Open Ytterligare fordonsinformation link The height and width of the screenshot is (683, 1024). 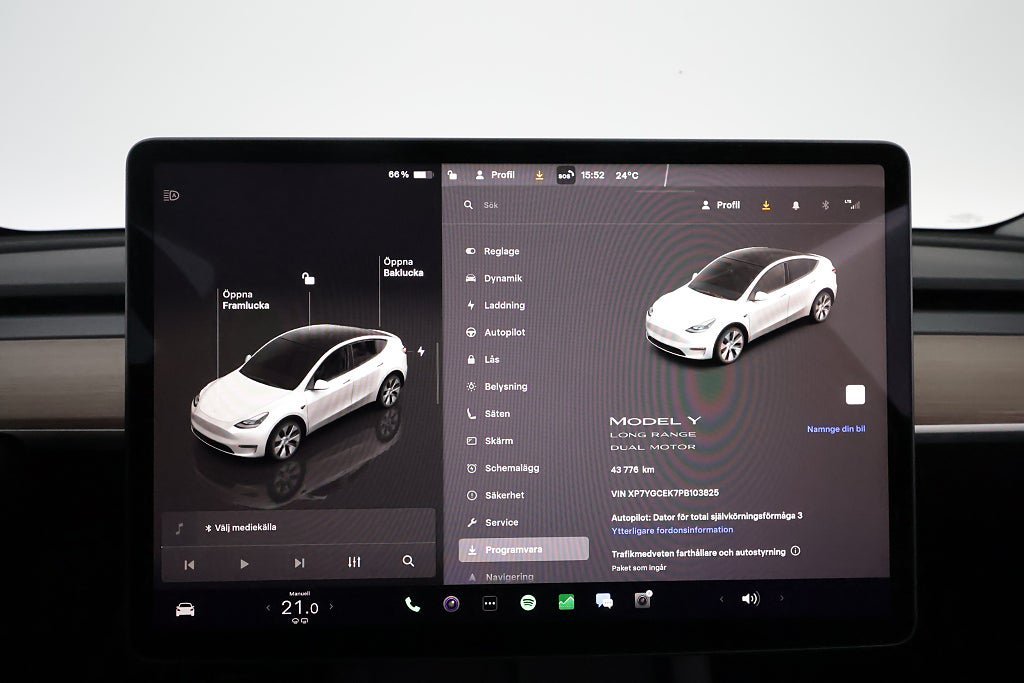click(672, 530)
